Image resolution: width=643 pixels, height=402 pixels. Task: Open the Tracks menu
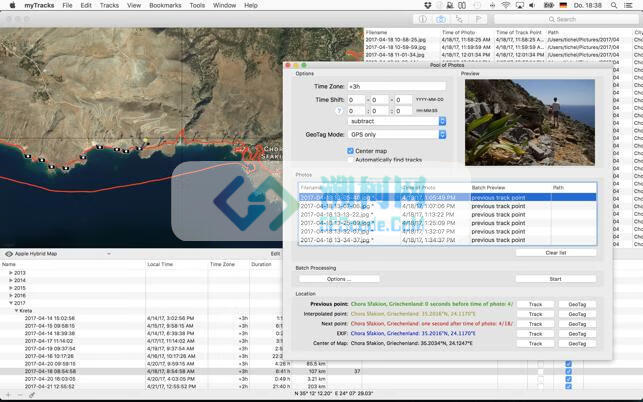[x=109, y=5]
